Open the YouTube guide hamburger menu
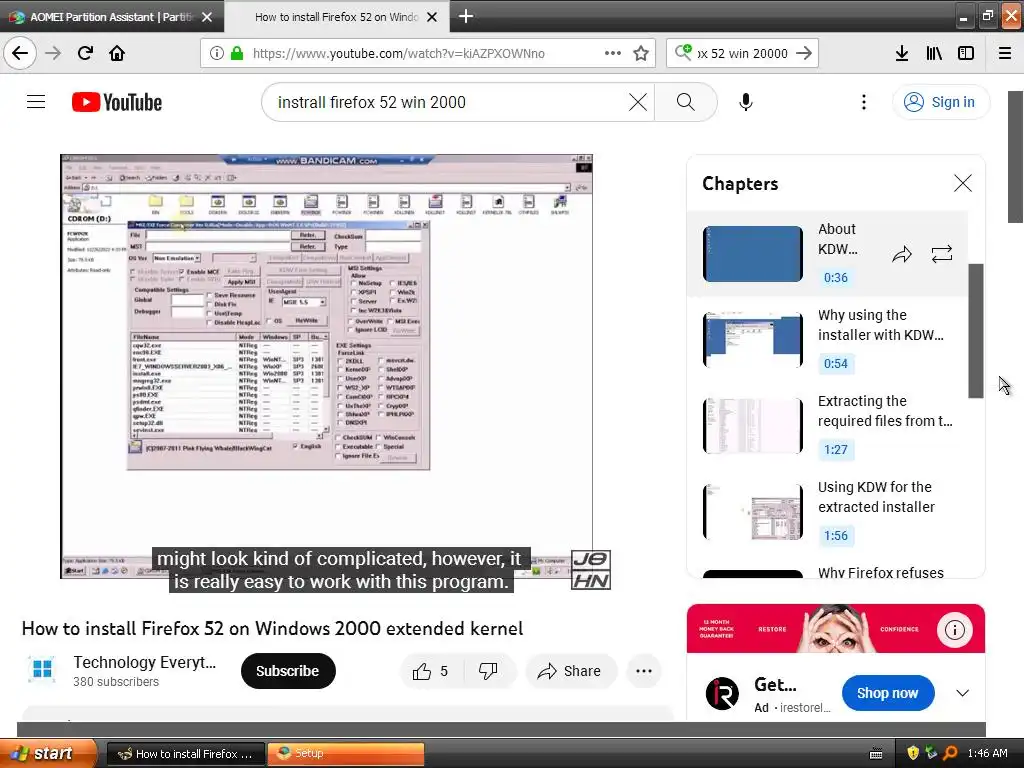Screen dimensions: 1024x768 (36, 102)
